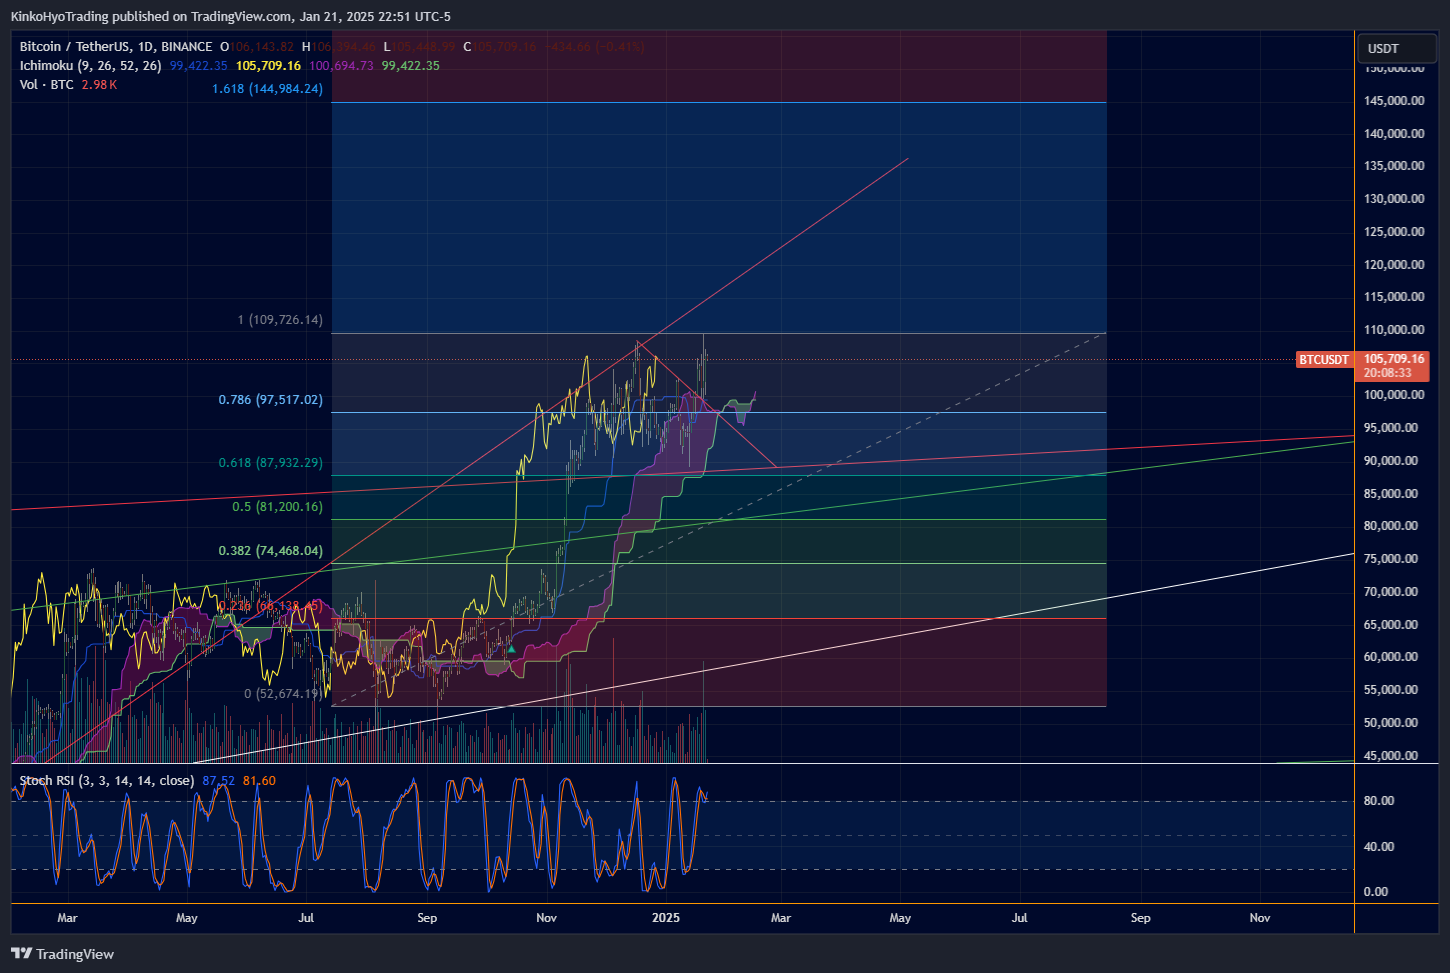Image resolution: width=1450 pixels, height=973 pixels.
Task: Click the 2.98 K volume value
Action: (99, 84)
